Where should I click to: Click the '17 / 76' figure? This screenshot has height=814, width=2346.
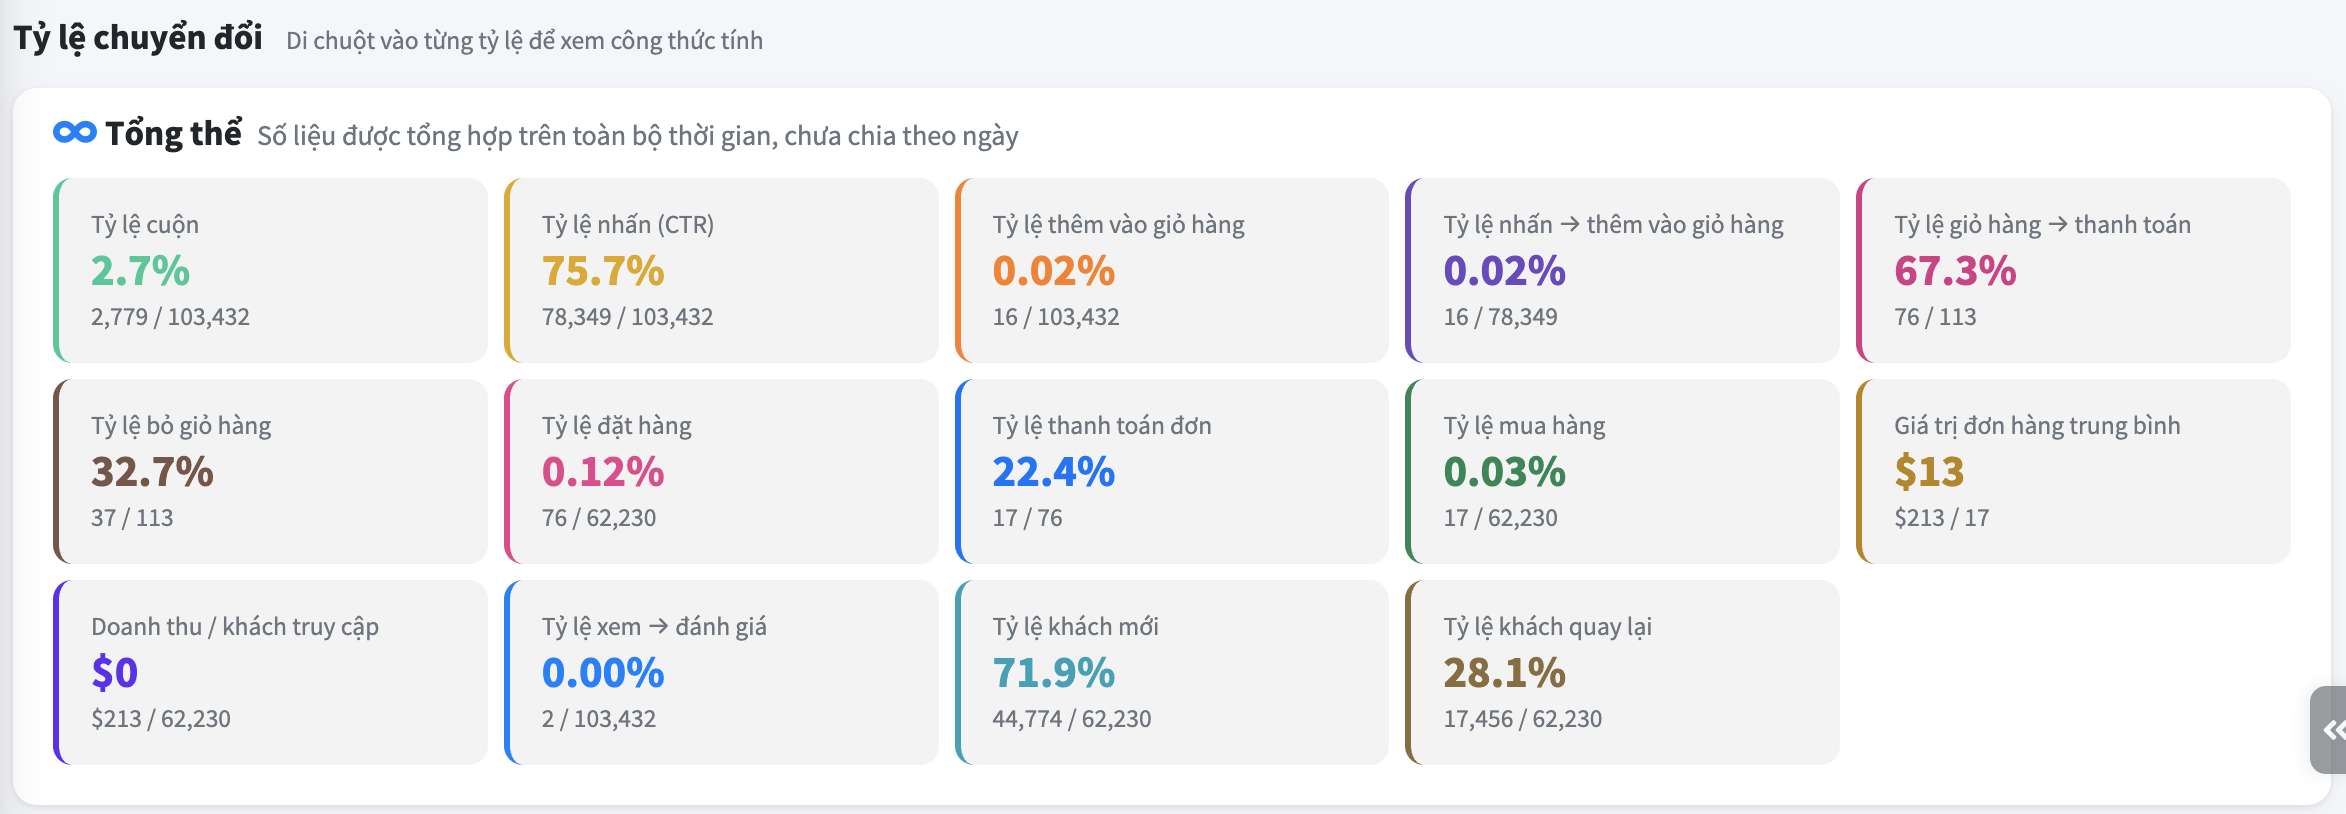click(x=1027, y=517)
